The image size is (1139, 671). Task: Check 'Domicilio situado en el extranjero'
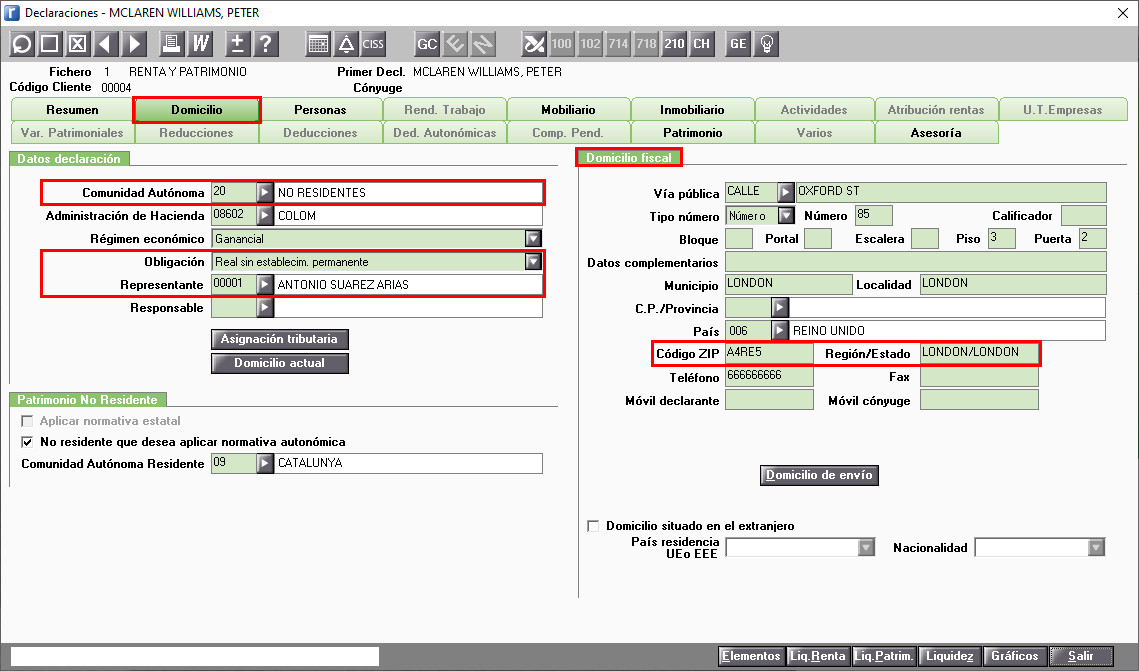click(593, 526)
